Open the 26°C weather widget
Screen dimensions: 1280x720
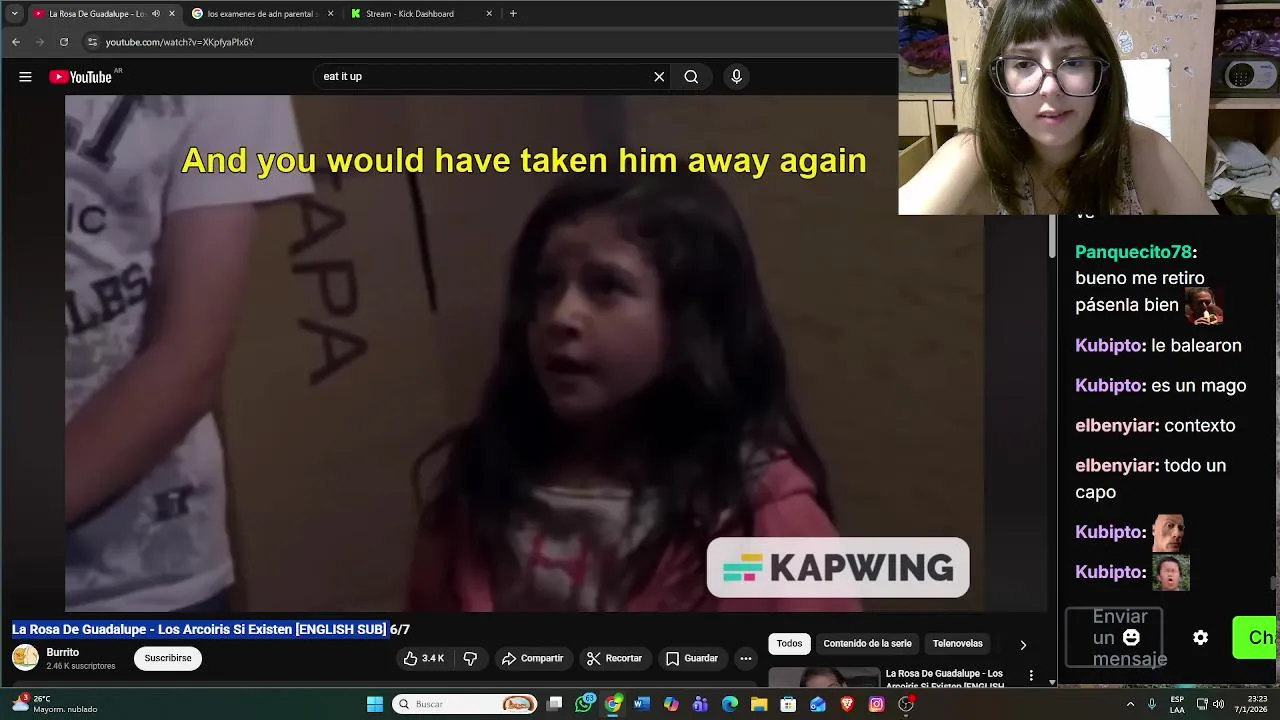(x=55, y=704)
